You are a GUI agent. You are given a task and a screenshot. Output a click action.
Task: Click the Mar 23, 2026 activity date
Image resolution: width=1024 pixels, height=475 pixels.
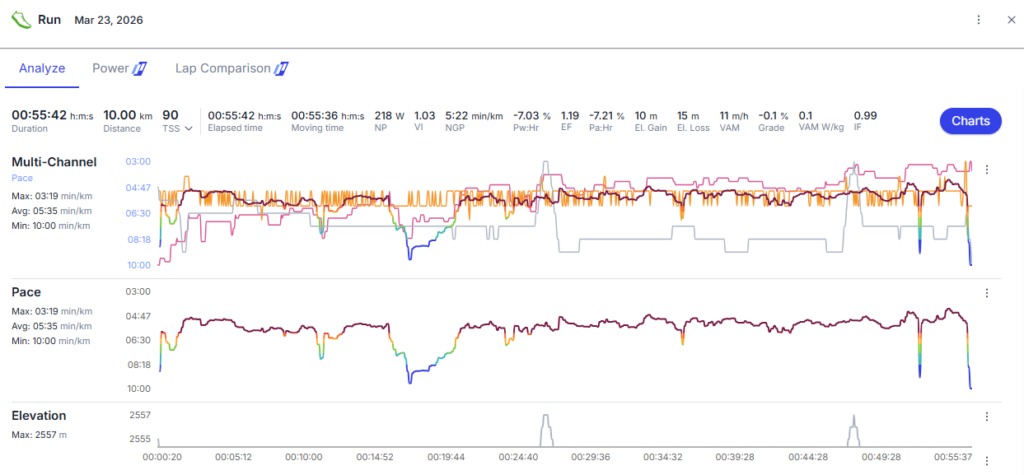pos(109,20)
